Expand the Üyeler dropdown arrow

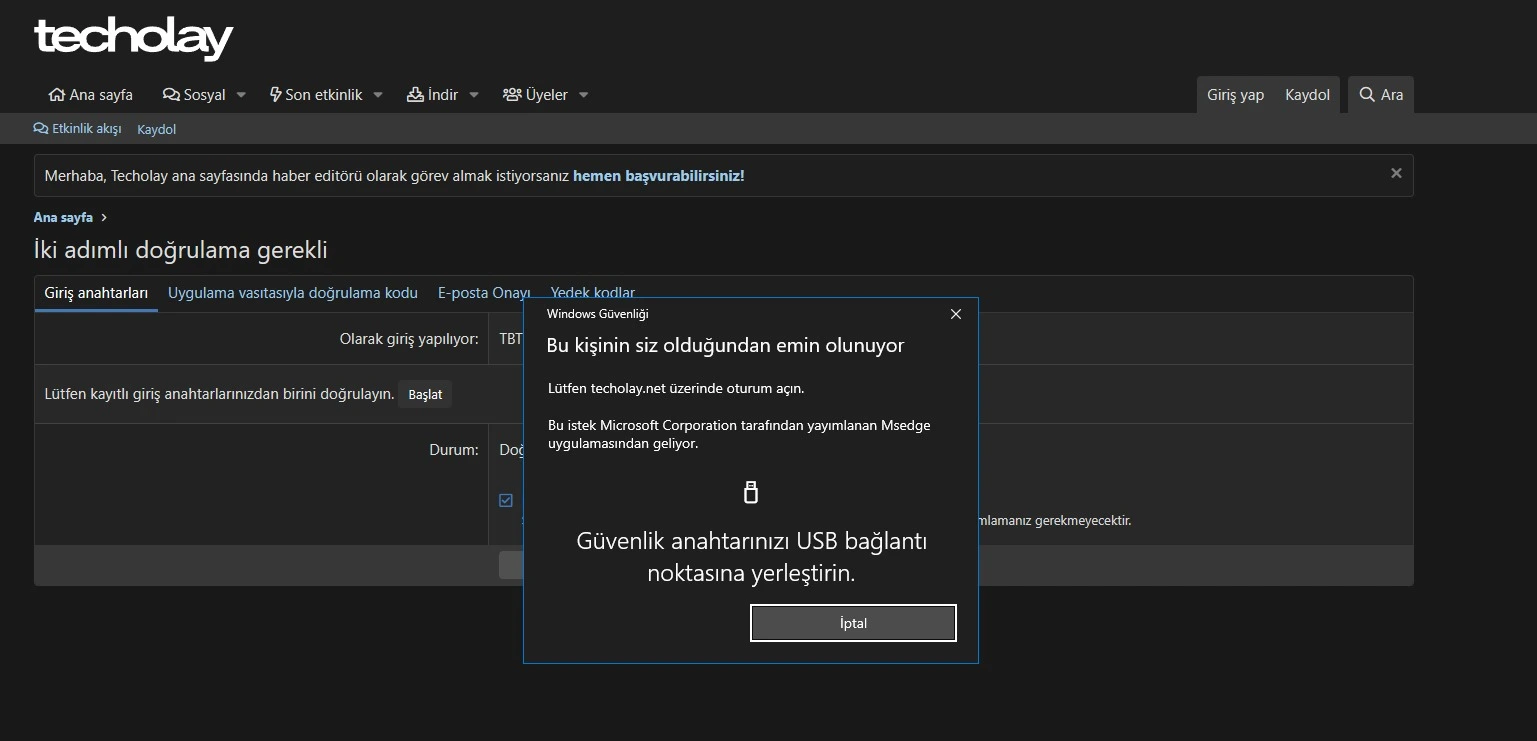(x=584, y=95)
